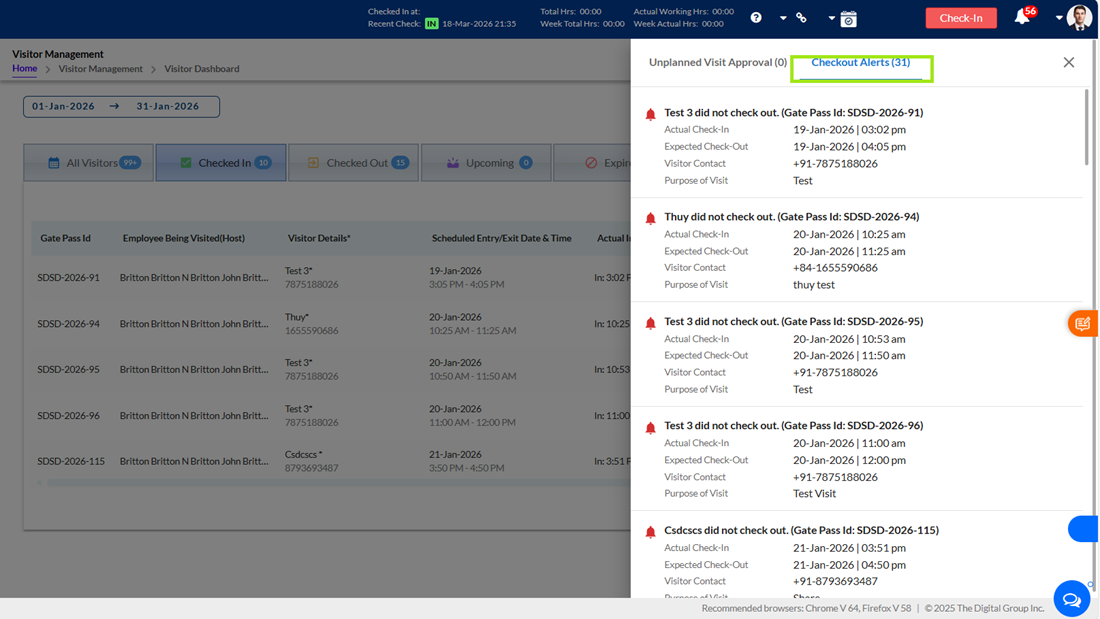The width and height of the screenshot is (1100, 619).
Task: Click the red Check-In button
Action: pyautogui.click(x=960, y=18)
